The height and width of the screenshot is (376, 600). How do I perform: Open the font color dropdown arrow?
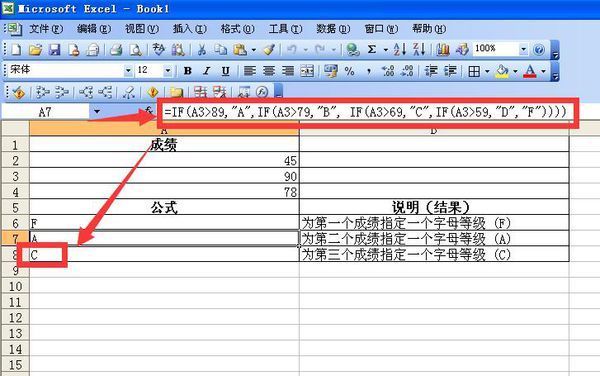click(543, 71)
